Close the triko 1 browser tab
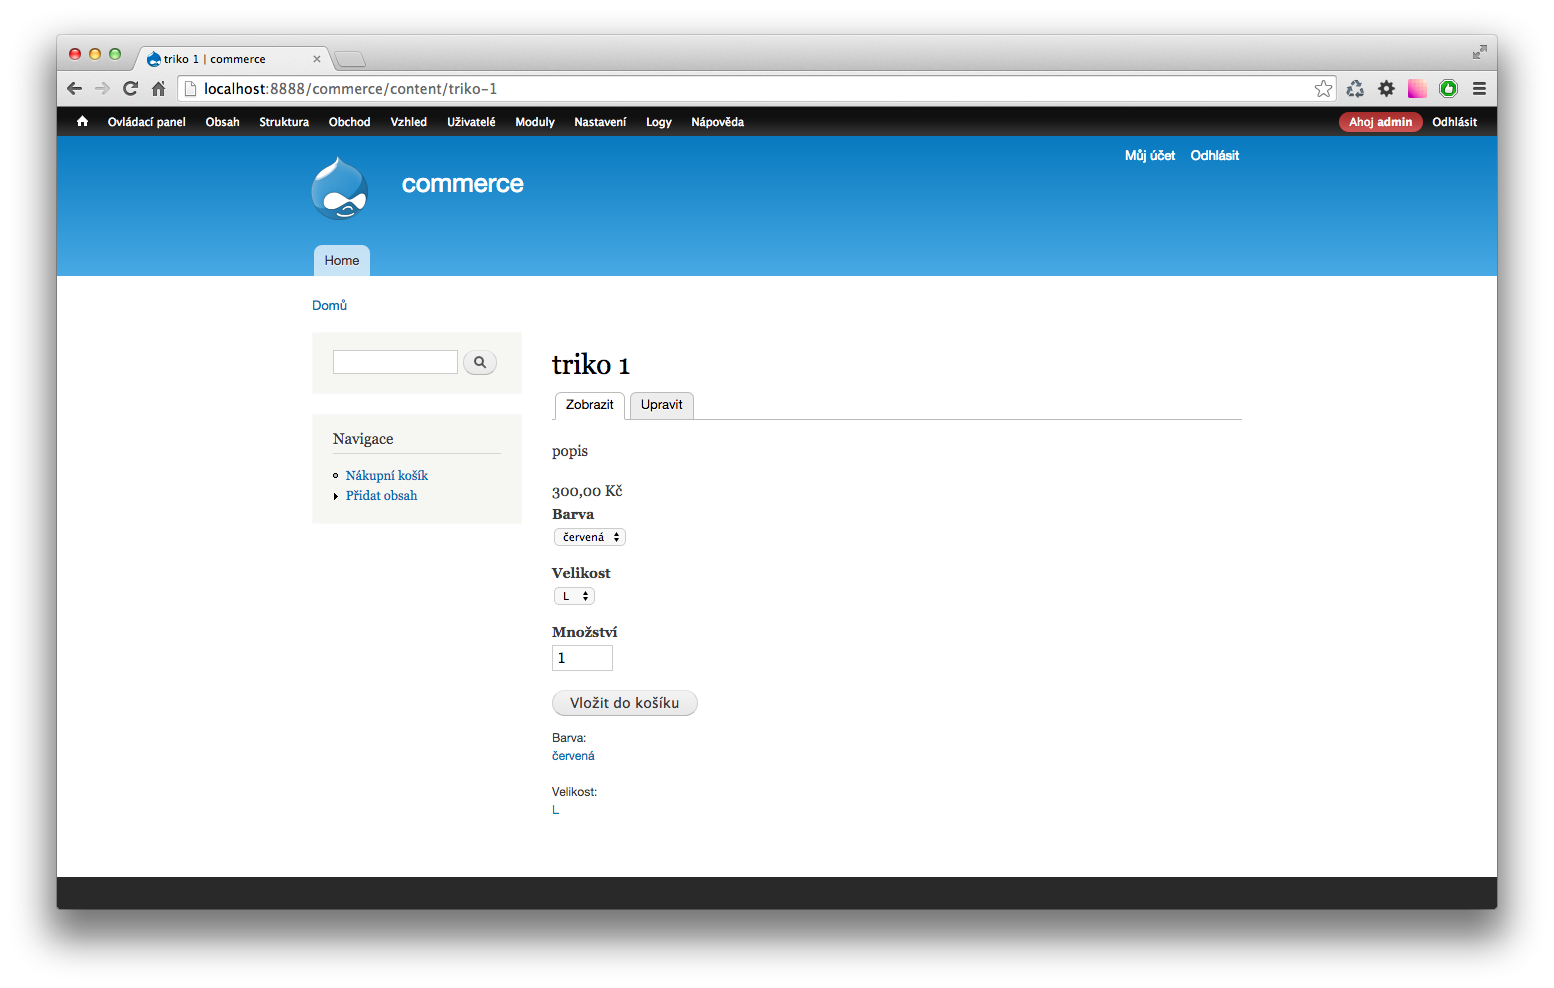 (x=317, y=59)
